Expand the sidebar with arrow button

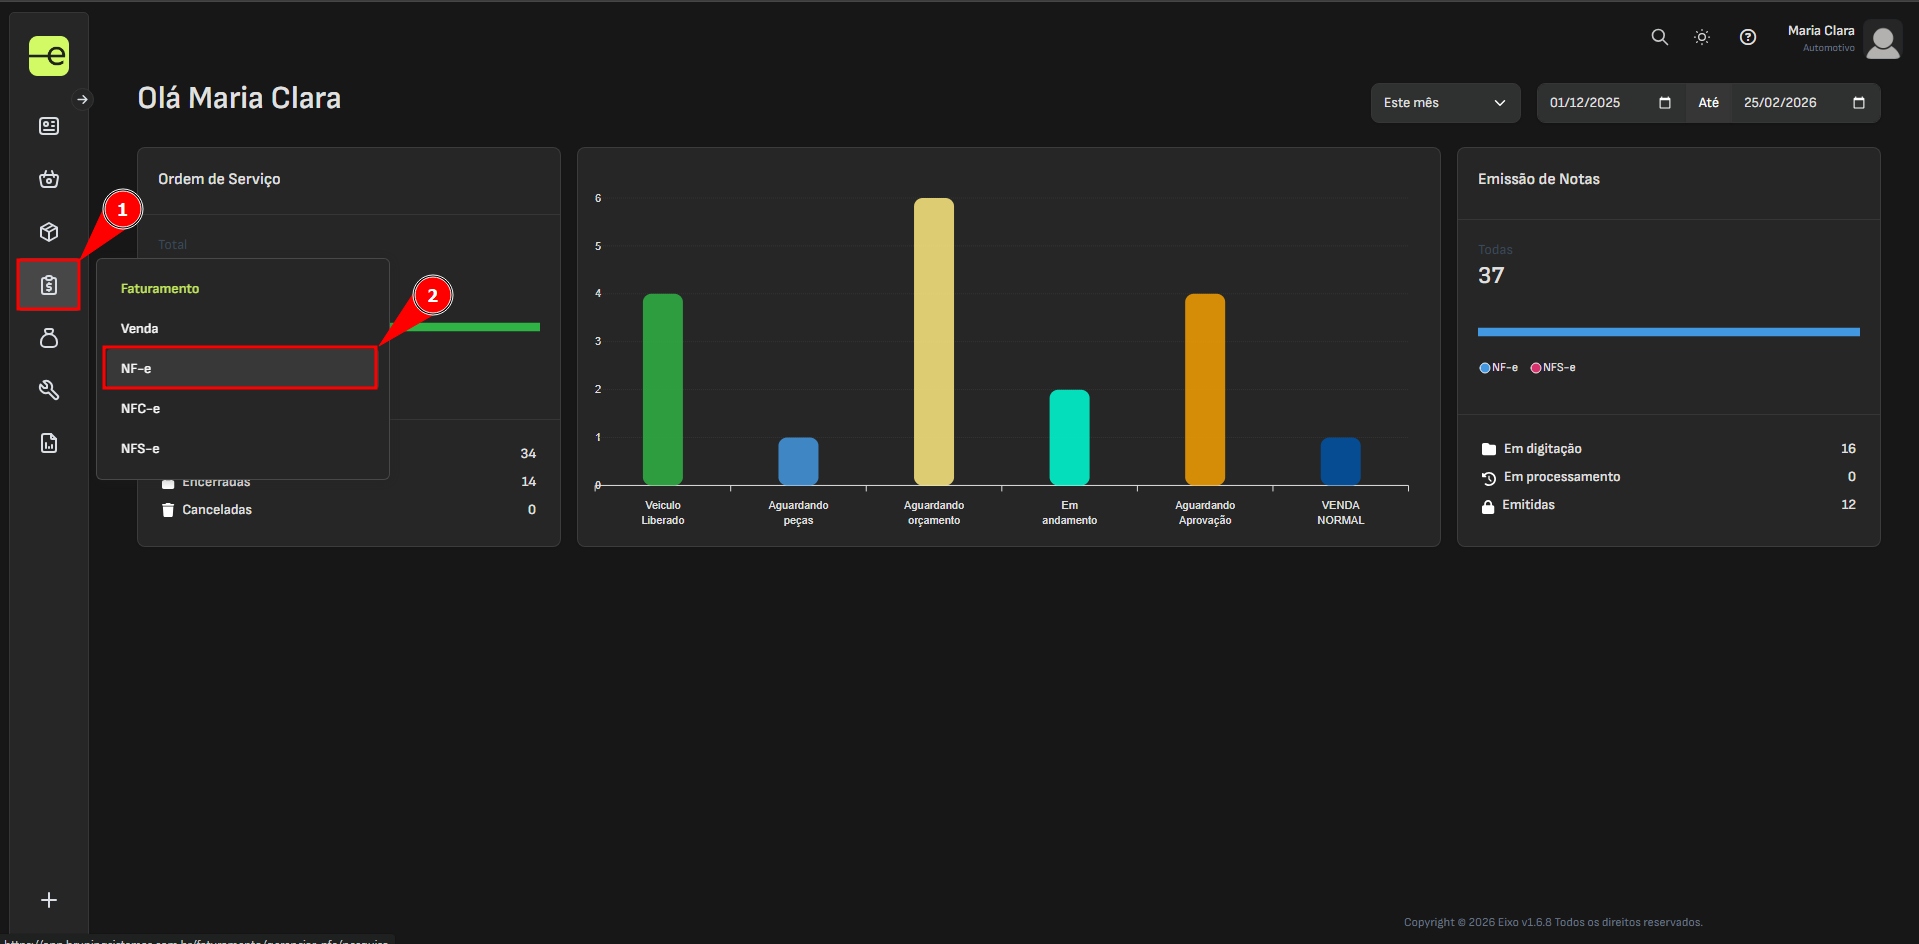click(83, 99)
